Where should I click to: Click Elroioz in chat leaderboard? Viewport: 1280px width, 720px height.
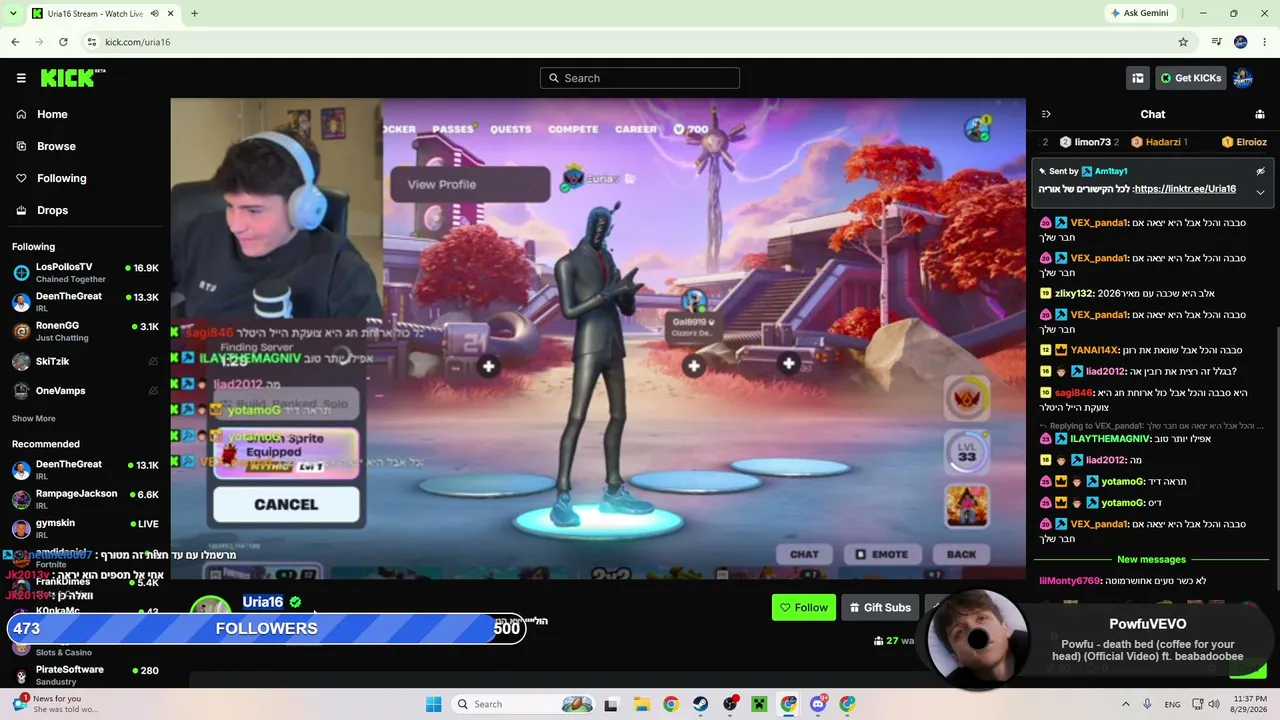(1251, 142)
